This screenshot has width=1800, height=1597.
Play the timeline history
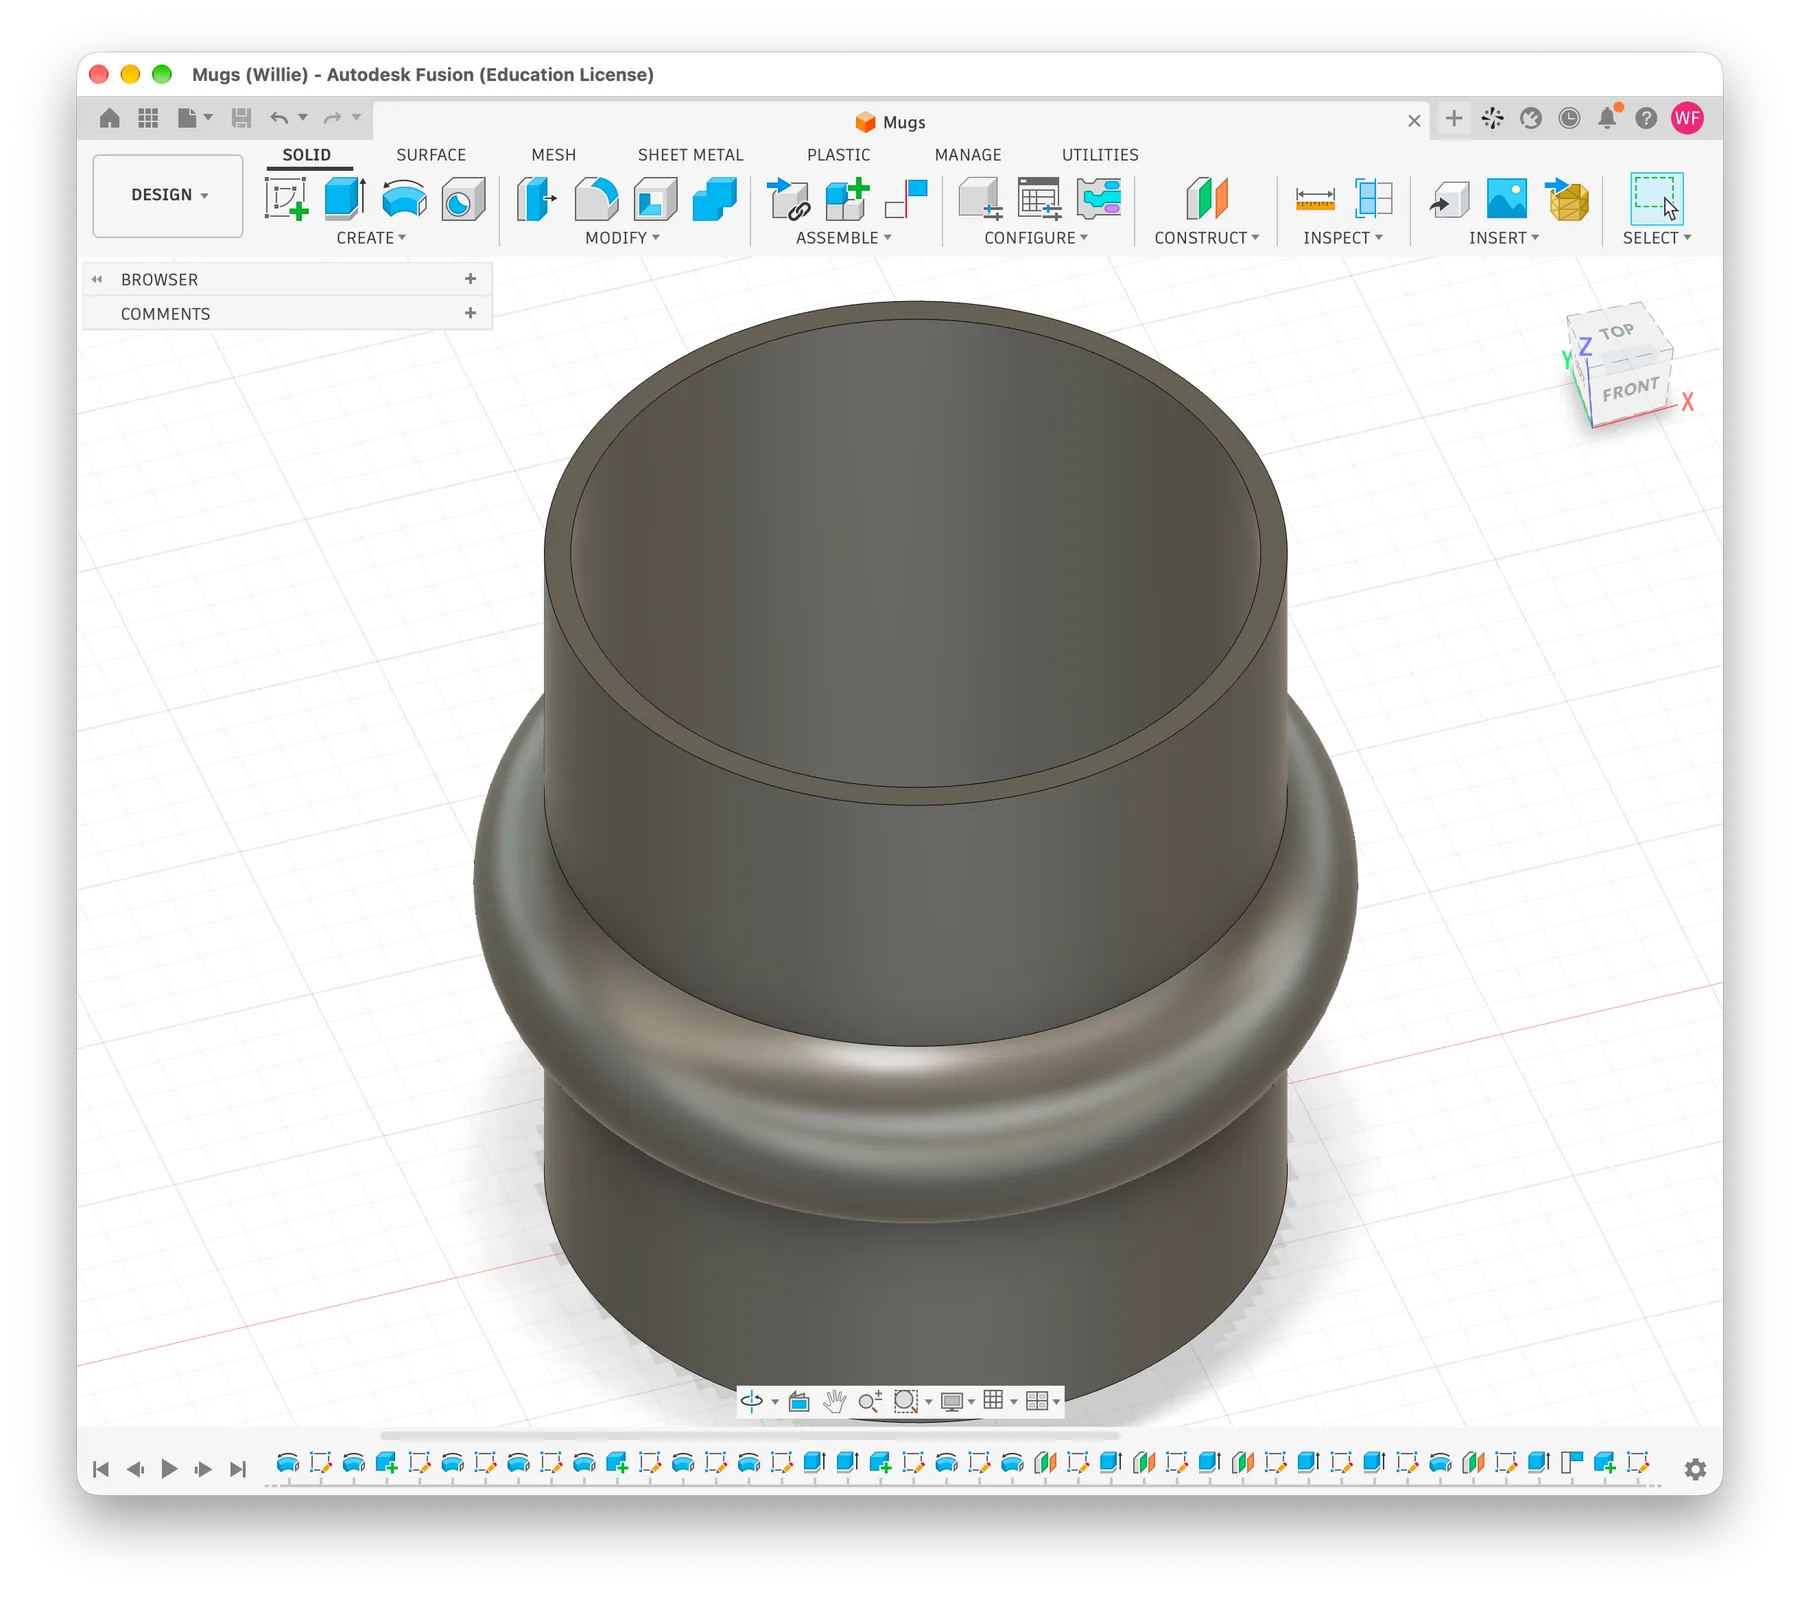[169, 1468]
